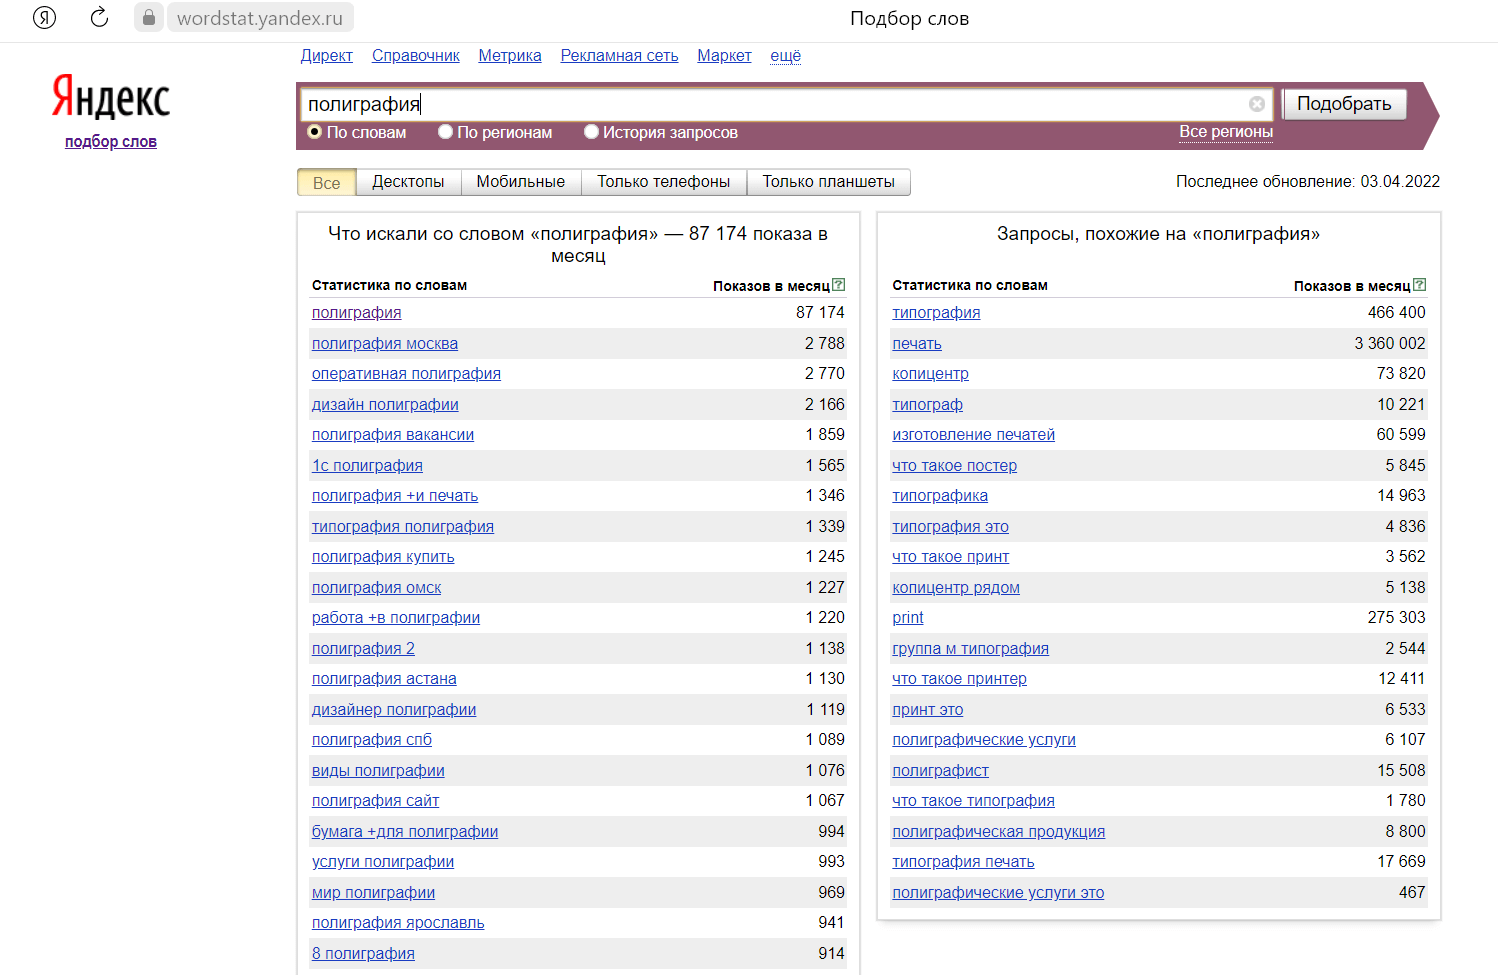The height and width of the screenshot is (975, 1498).
Task: Switch to the Только планшеты tab
Action: [x=829, y=182]
